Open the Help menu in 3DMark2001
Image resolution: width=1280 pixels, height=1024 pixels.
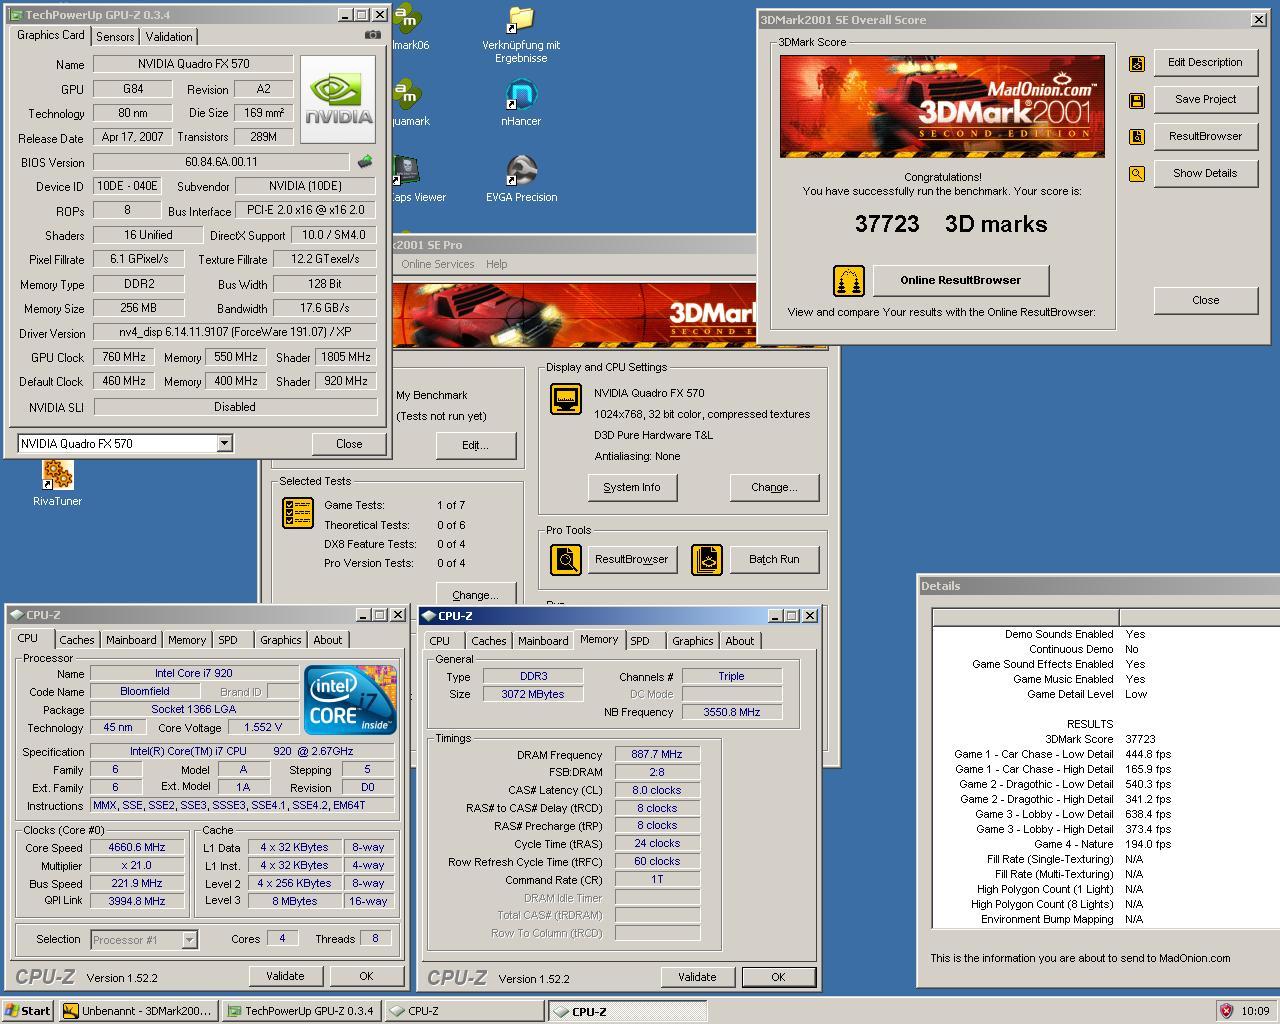coord(496,264)
